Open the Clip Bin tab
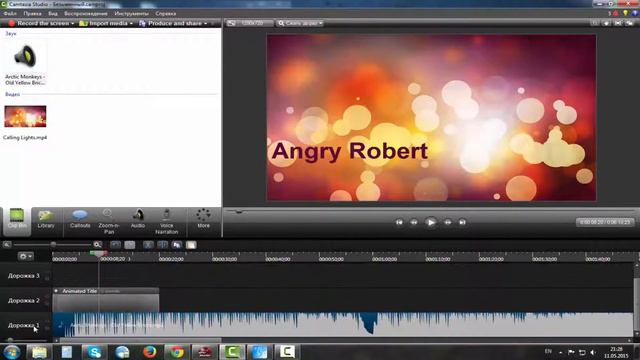 coord(17,221)
